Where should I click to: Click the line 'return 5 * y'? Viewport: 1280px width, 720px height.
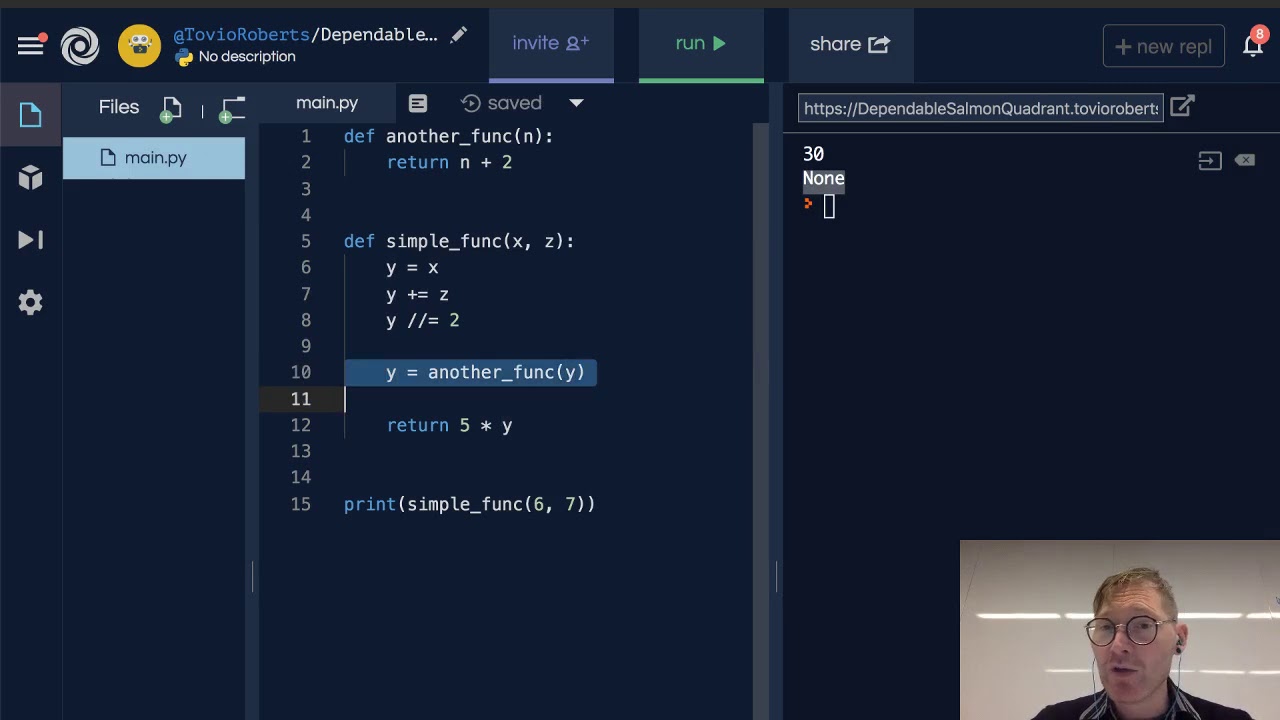click(449, 425)
